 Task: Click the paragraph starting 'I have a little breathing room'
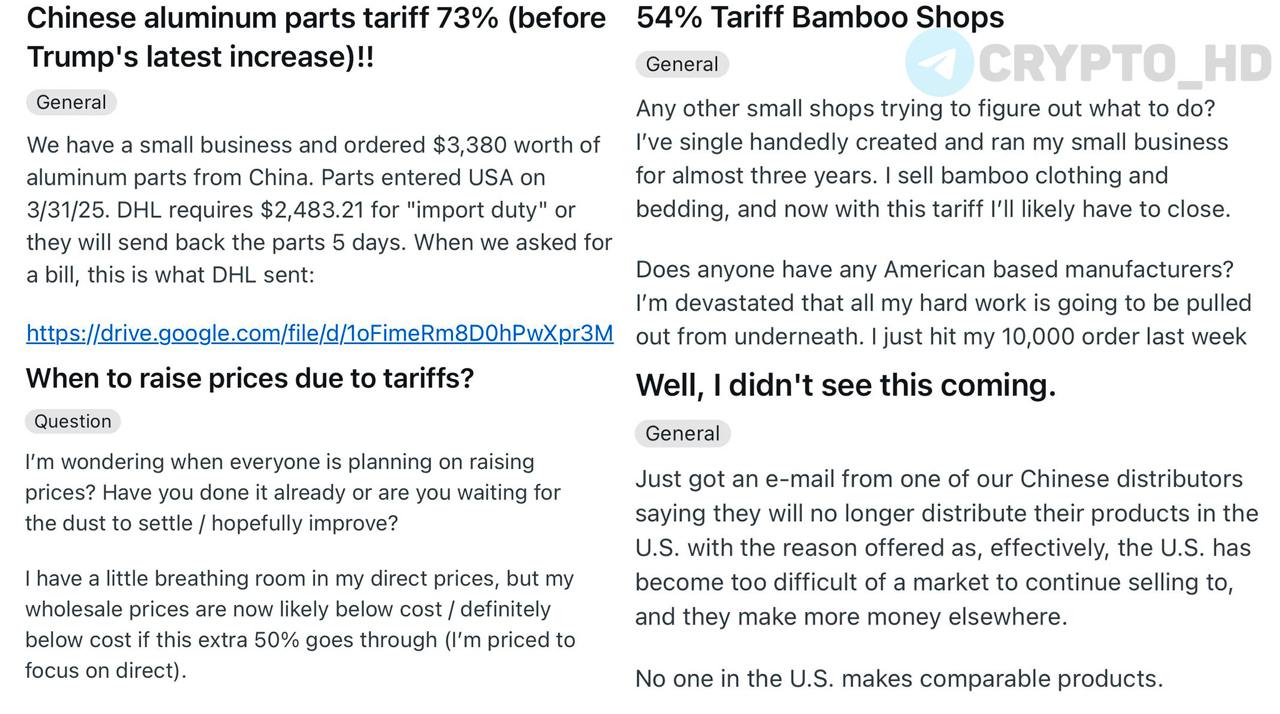click(300, 624)
